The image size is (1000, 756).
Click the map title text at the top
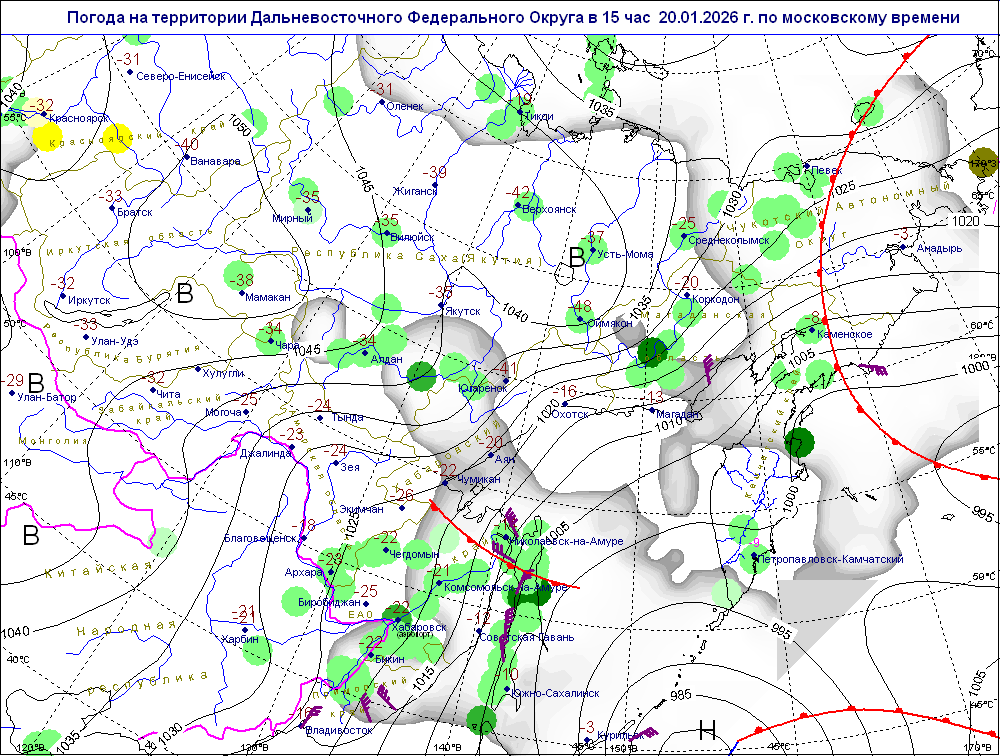514,18
